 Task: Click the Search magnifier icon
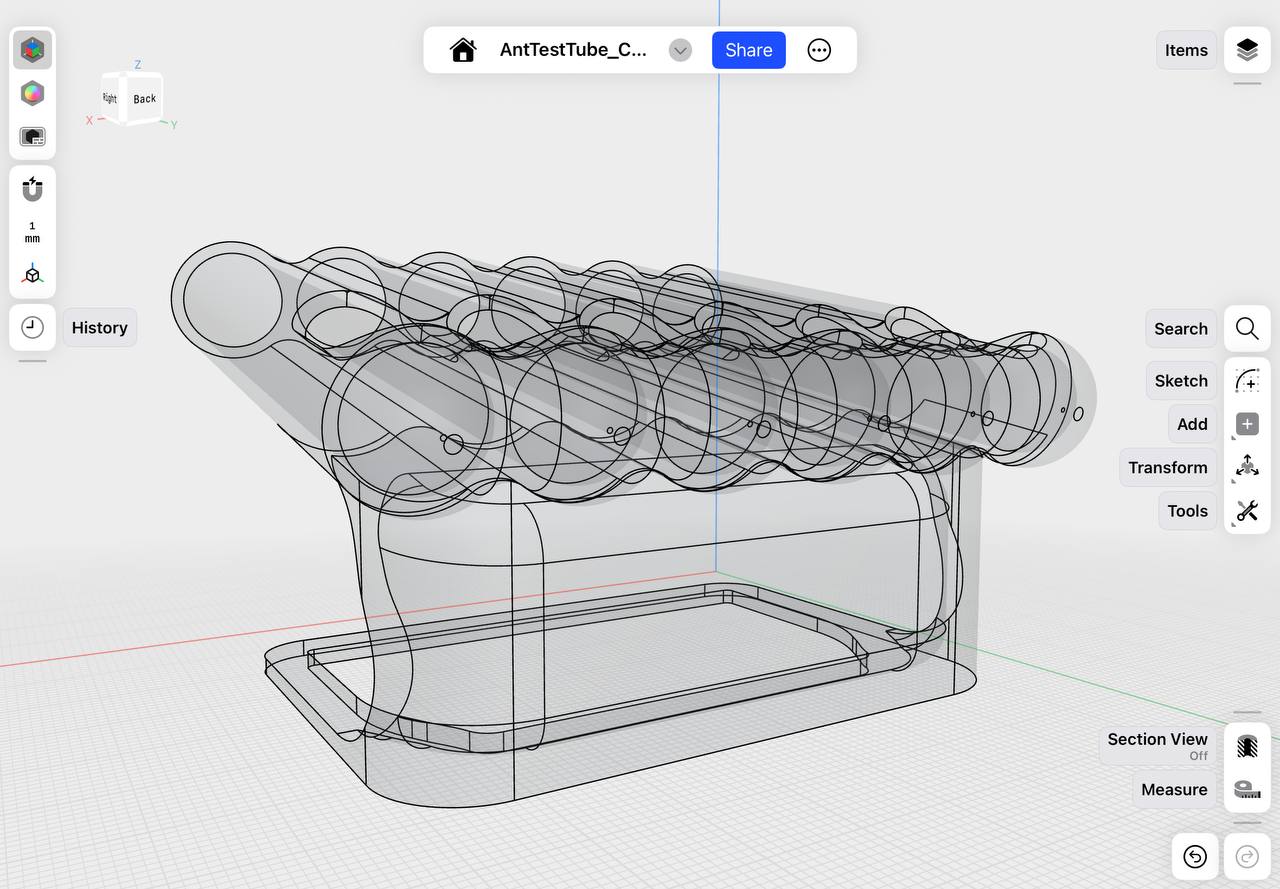[x=1247, y=329]
